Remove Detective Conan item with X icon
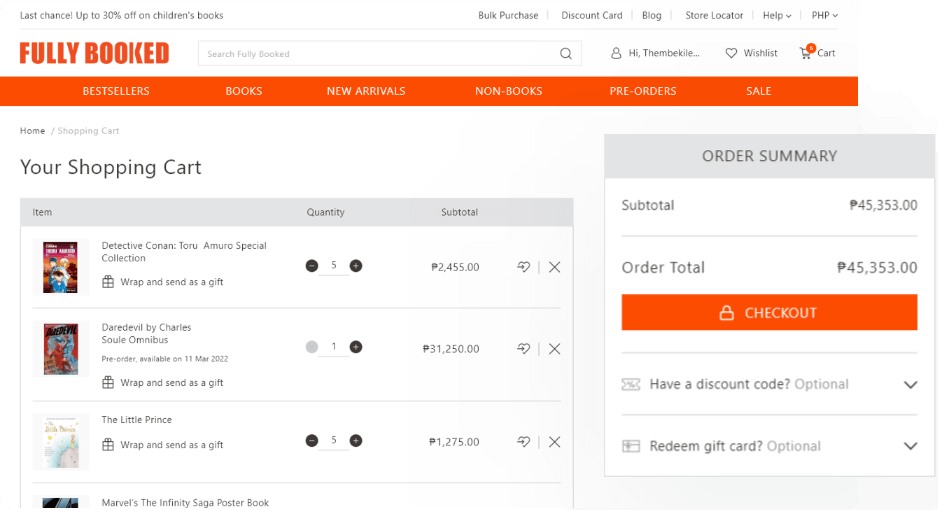 (555, 267)
